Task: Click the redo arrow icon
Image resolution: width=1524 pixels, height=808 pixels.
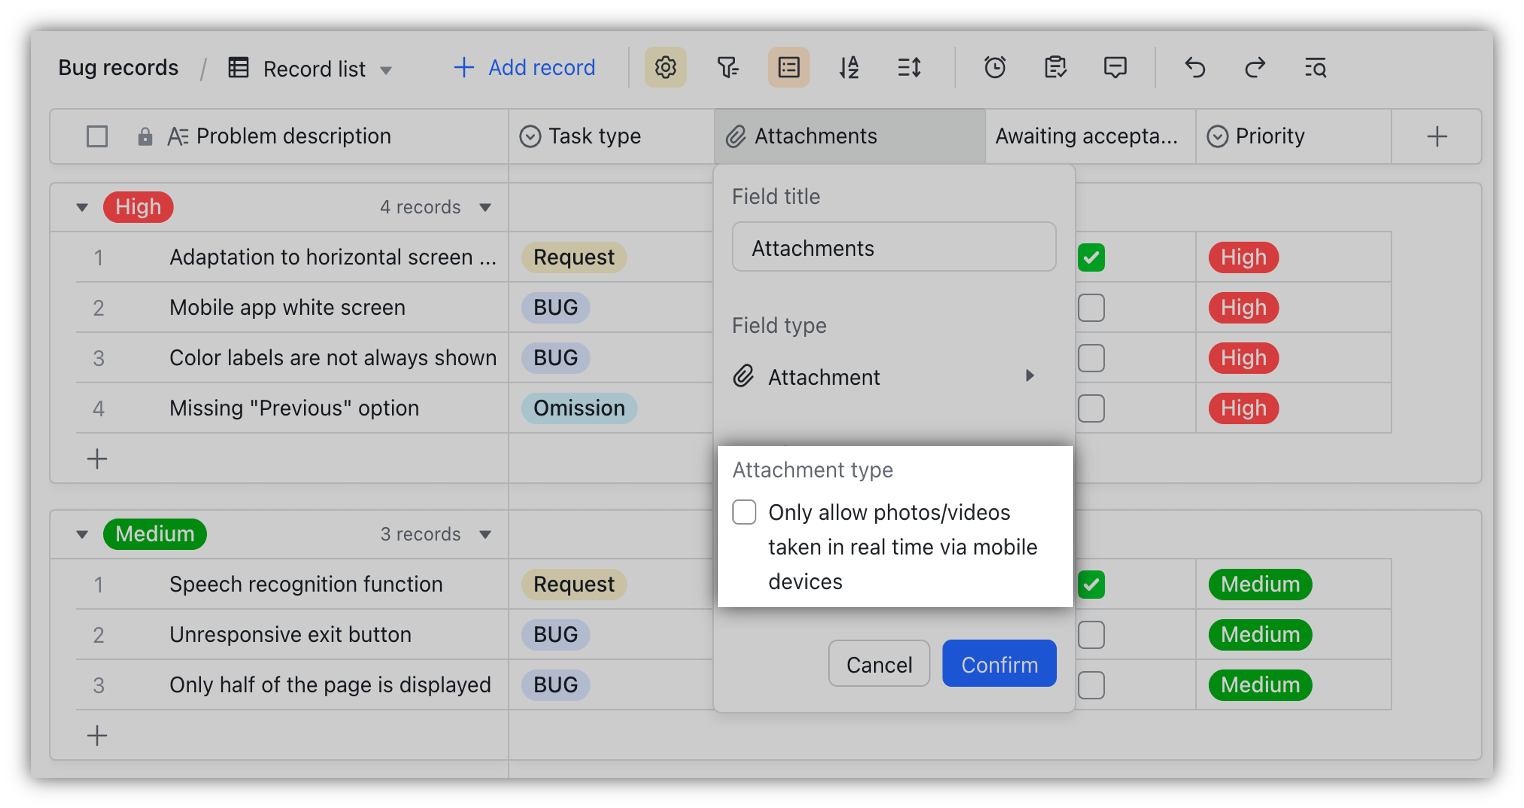Action: [1255, 68]
